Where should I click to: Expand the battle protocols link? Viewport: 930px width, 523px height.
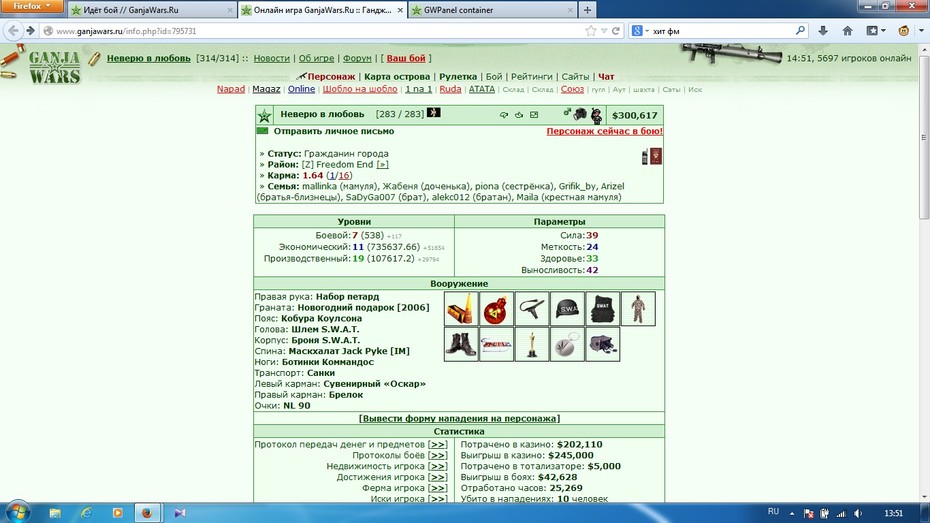click(438, 455)
